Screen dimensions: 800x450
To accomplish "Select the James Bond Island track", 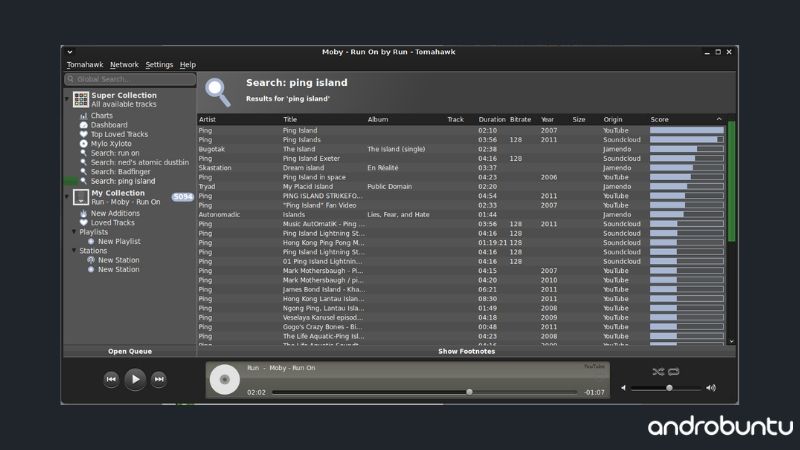I will (461, 290).
